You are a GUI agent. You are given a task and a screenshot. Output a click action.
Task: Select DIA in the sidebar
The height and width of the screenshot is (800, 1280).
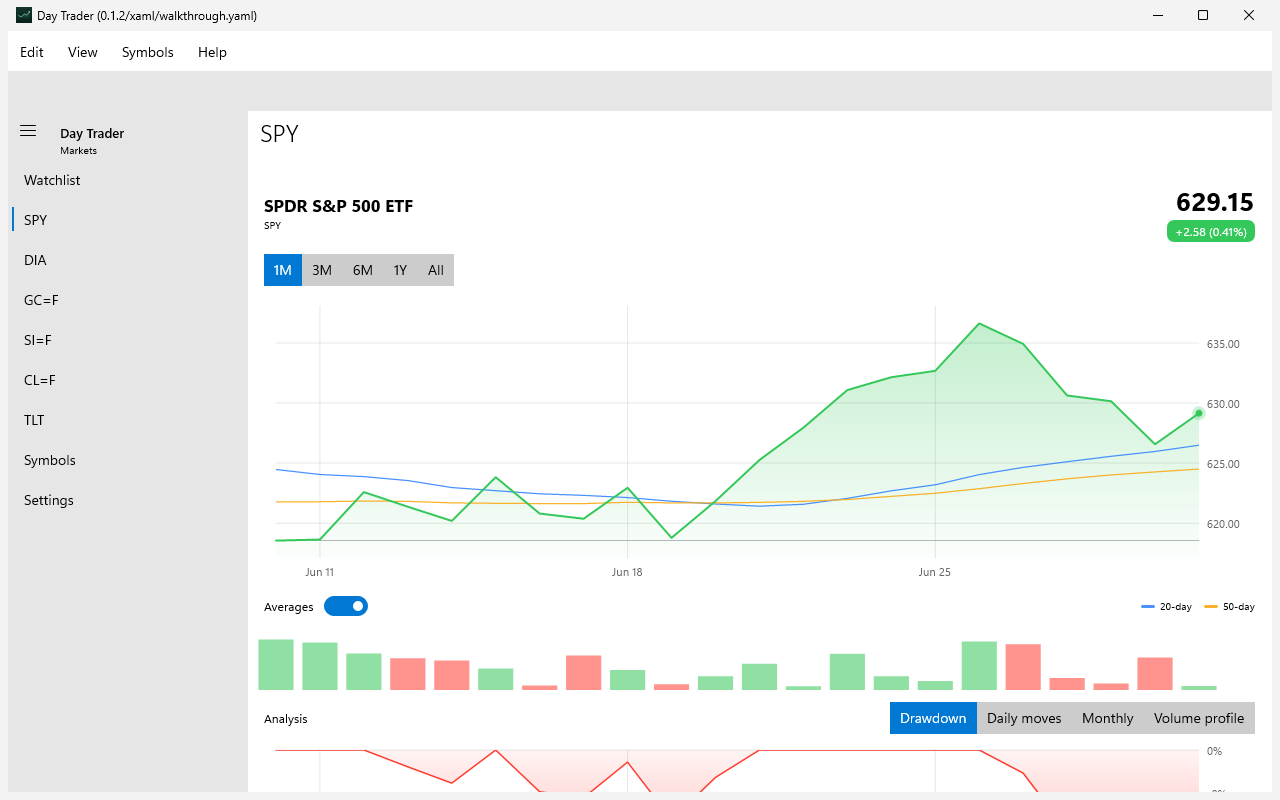click(x=128, y=260)
